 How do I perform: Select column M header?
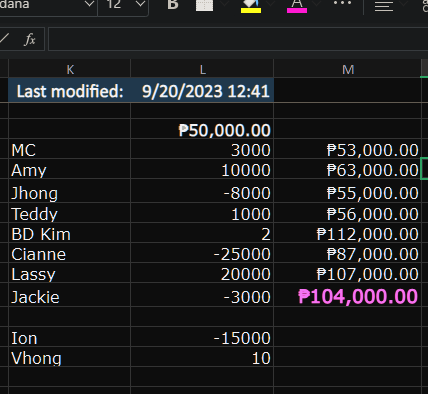coord(347,69)
